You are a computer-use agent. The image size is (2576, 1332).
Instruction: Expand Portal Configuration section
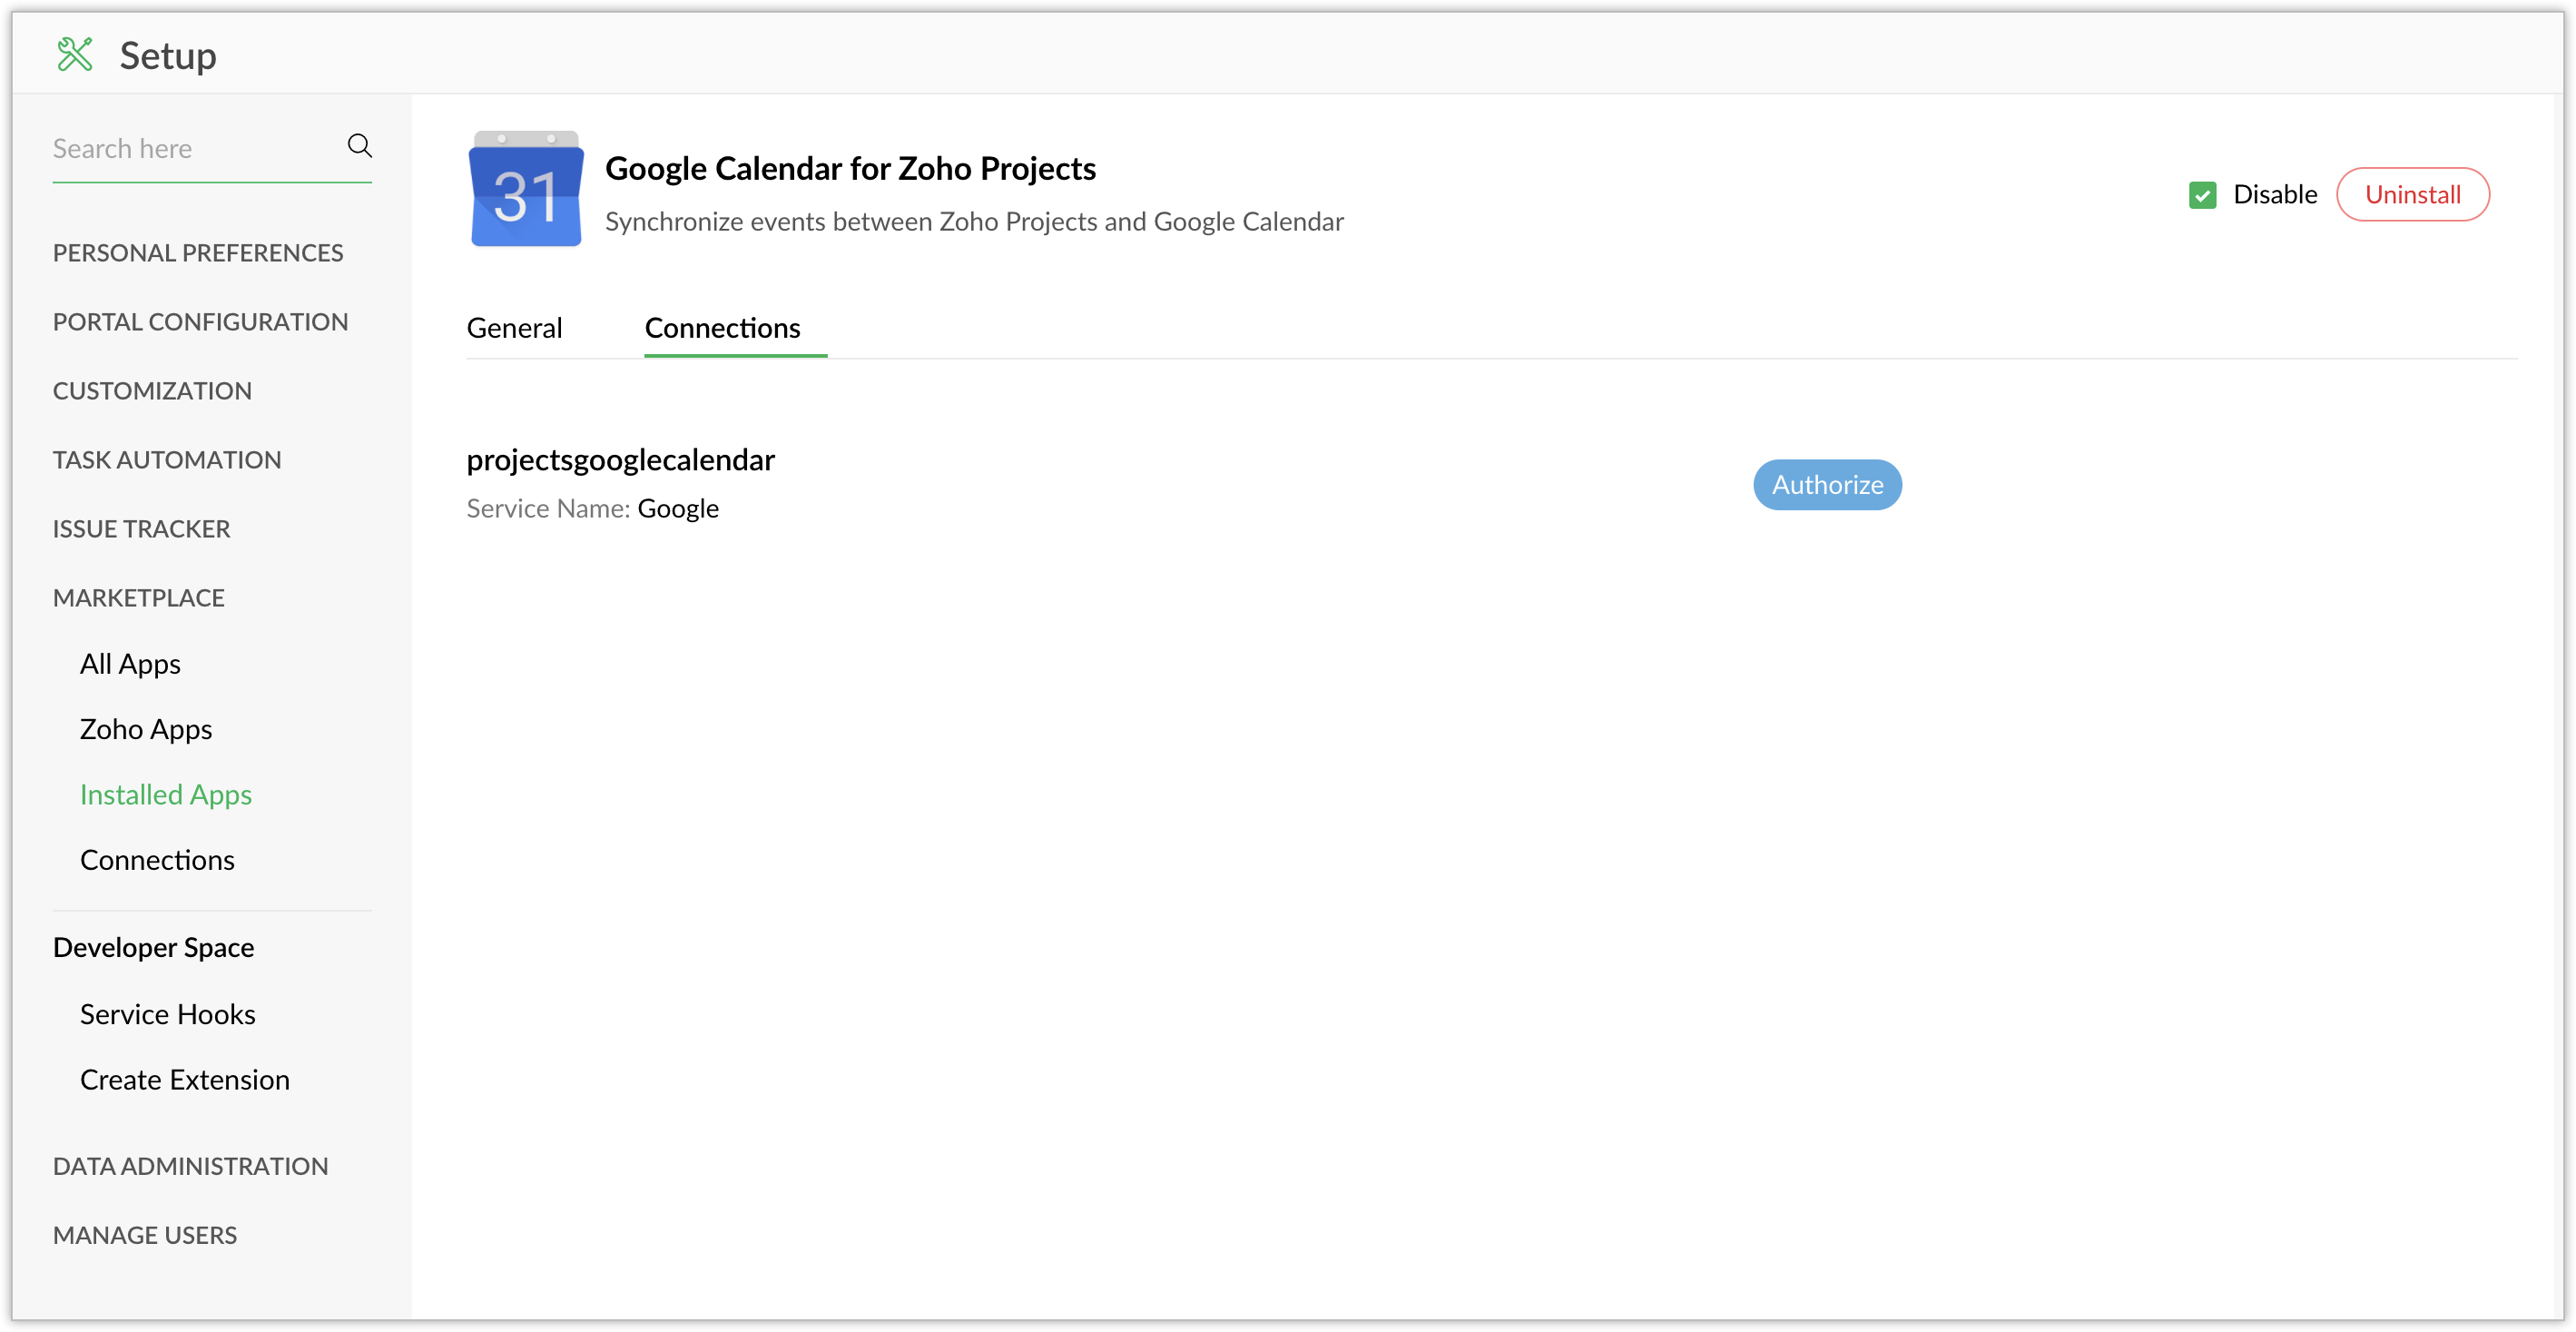200,322
